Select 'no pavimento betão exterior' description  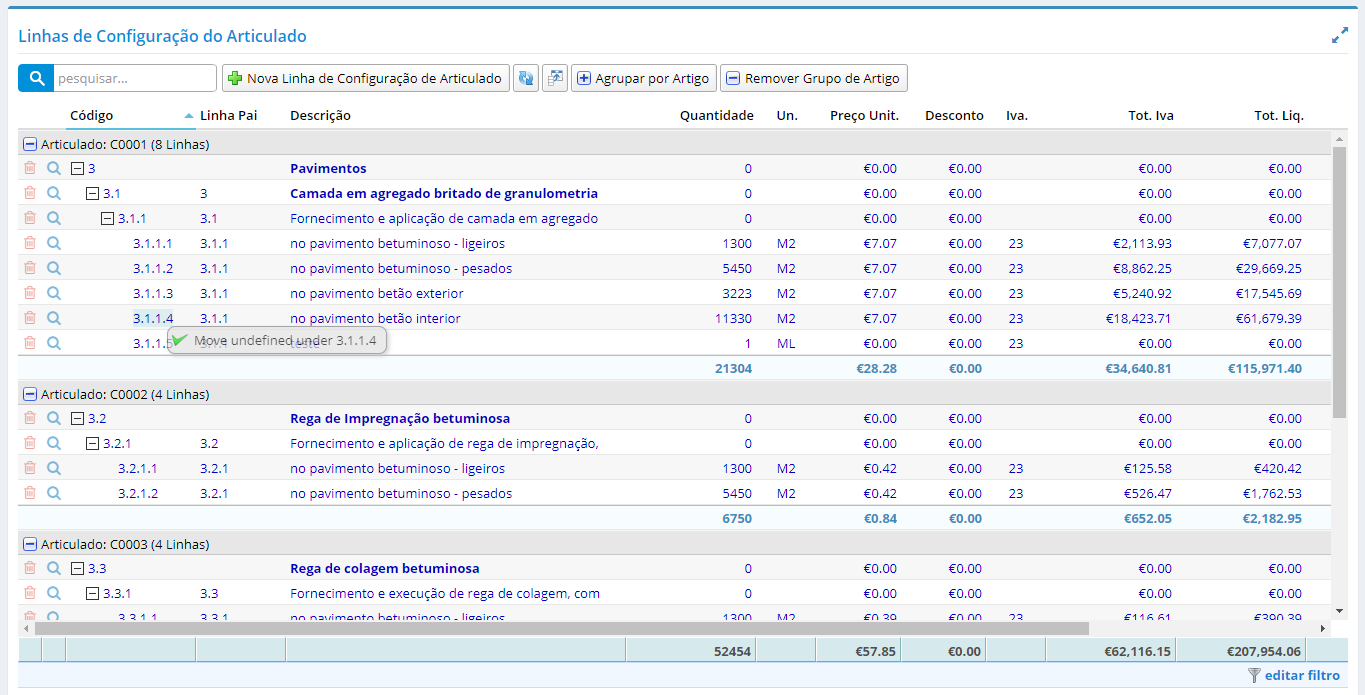pos(377,293)
